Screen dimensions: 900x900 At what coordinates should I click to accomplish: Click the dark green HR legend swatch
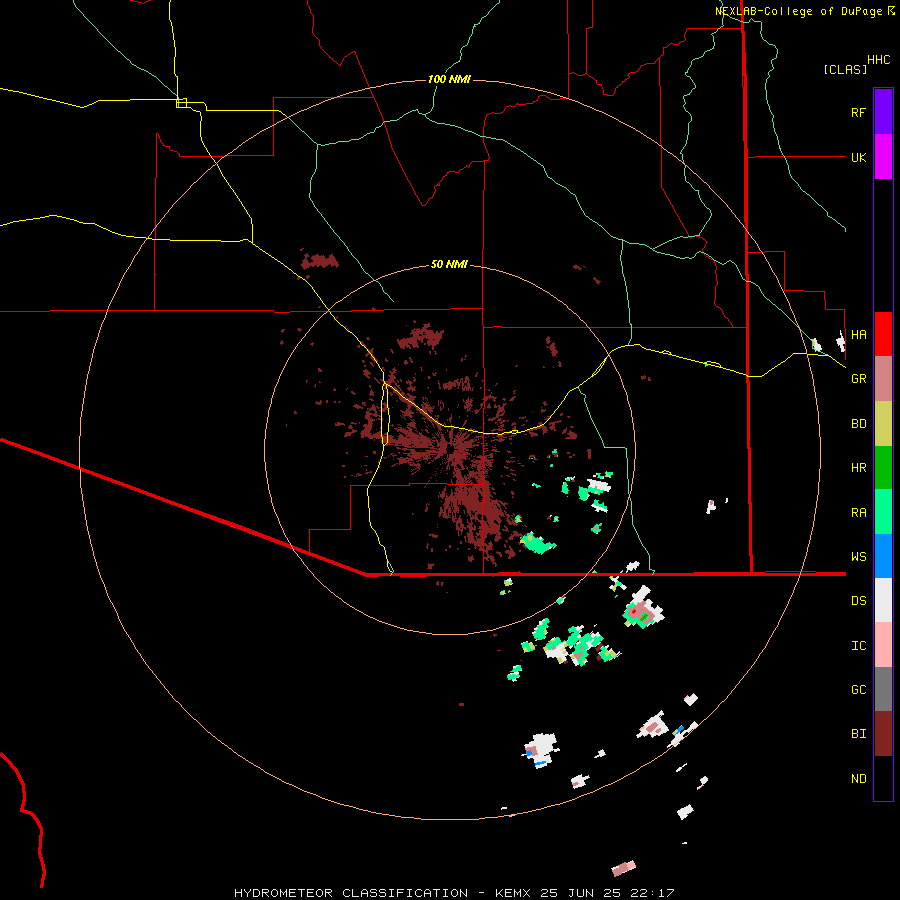[x=883, y=468]
